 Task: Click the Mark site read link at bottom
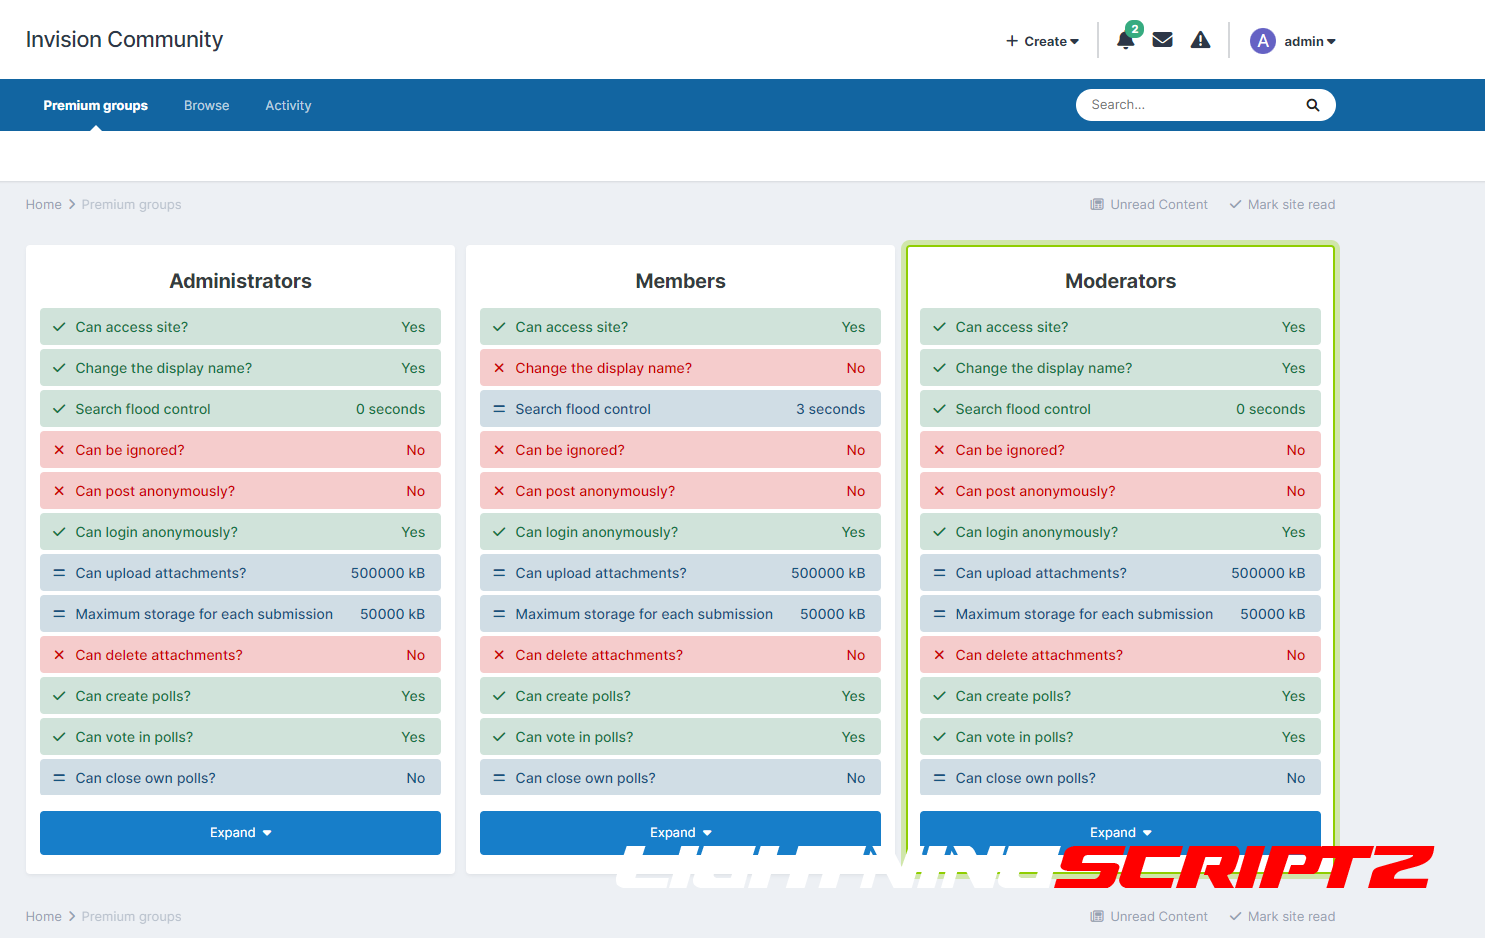pos(1290,917)
